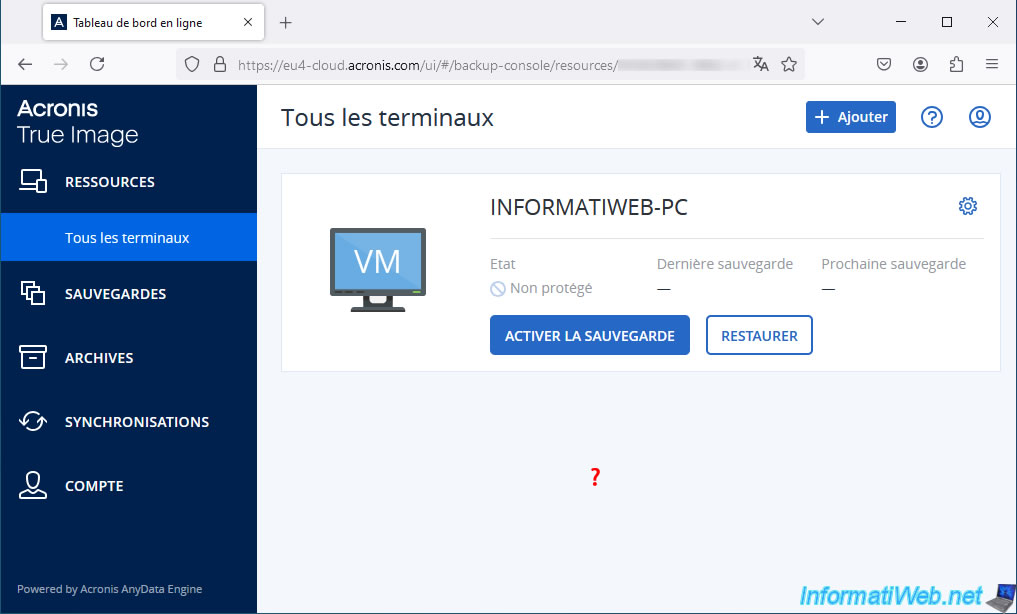
Task: Click the RESTAURER button
Action: coord(760,335)
